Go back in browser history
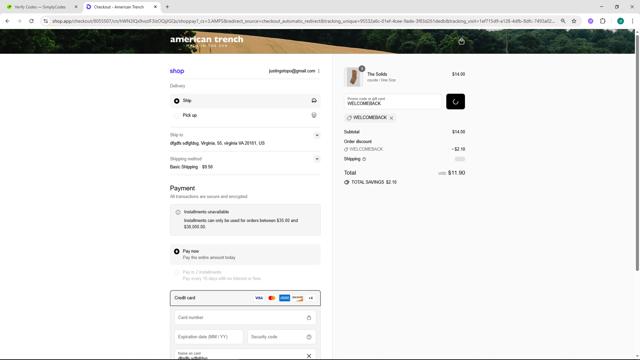Screen dimensions: 640x360 click(x=7, y=21)
